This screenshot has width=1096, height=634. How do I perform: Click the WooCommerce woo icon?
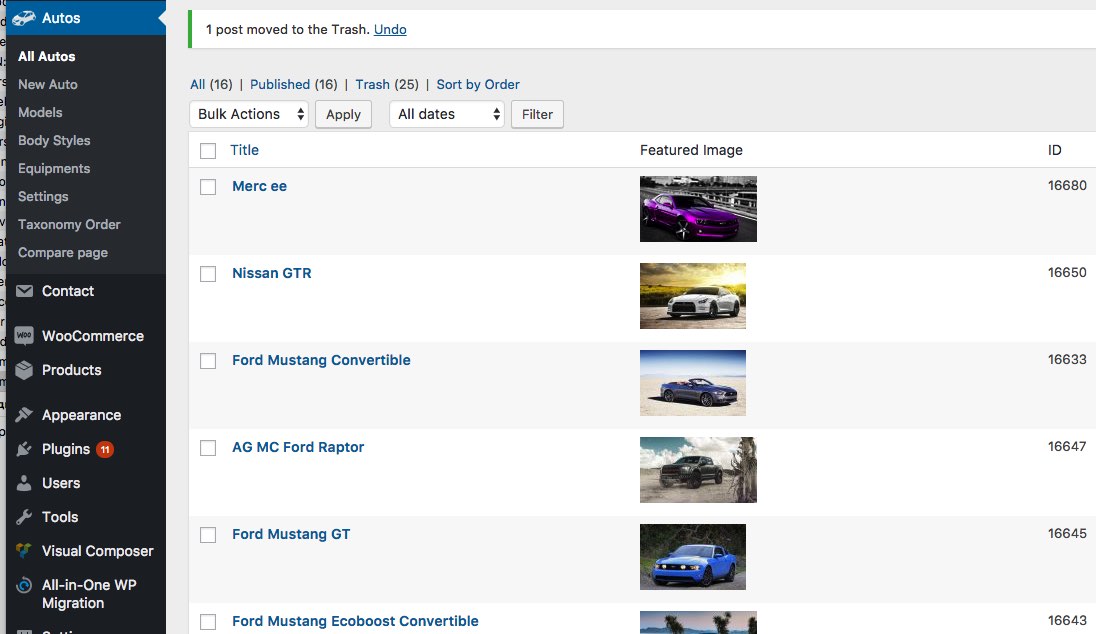[x=24, y=336]
